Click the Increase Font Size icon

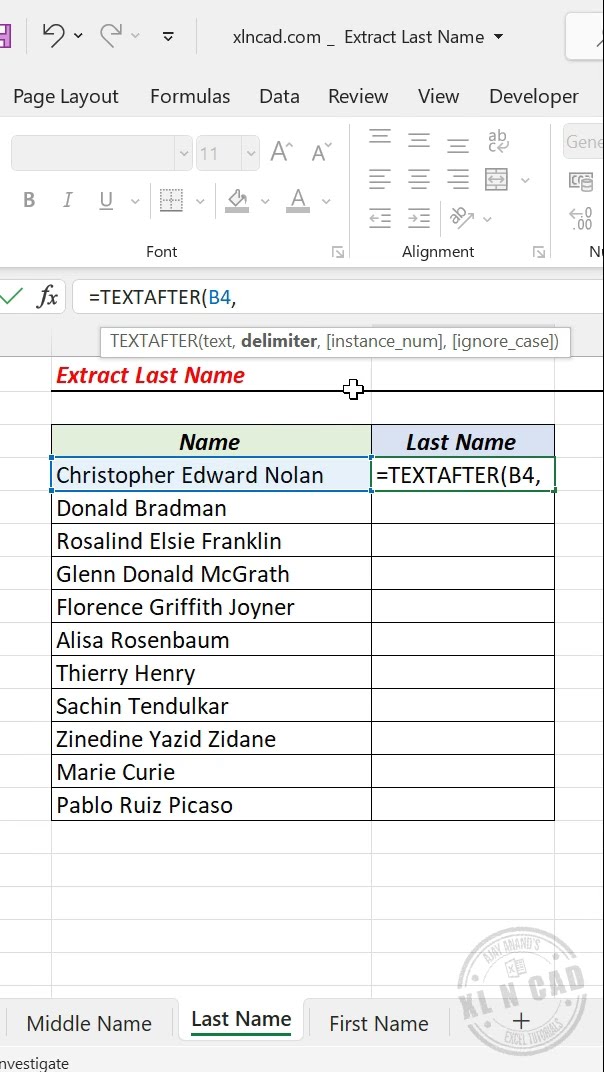pos(281,152)
